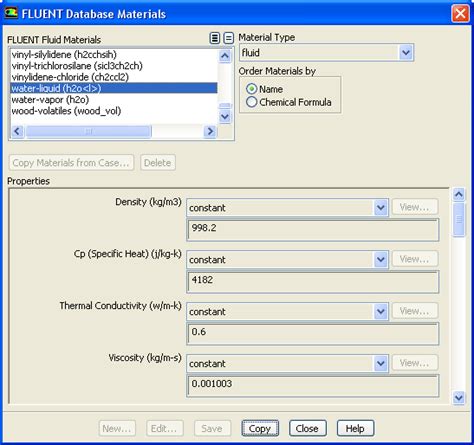Image resolution: width=474 pixels, height=445 pixels.
Task: Click Properties panel scroll down arrow
Action: coord(459,398)
